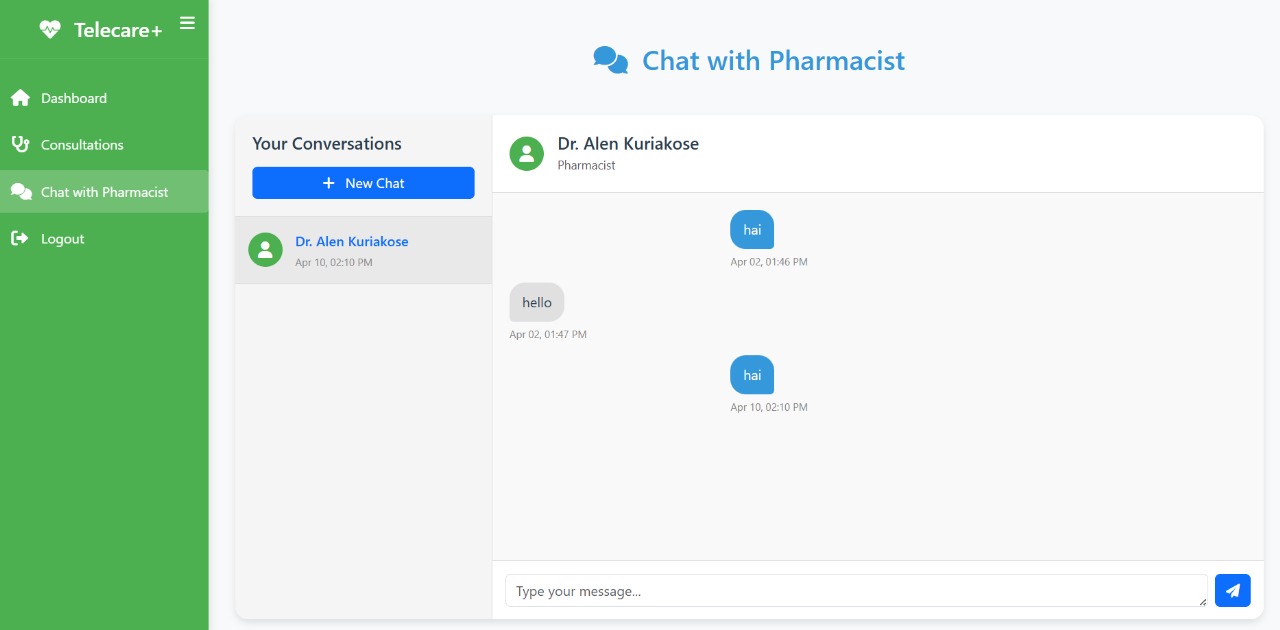The width and height of the screenshot is (1280, 630).
Task: Open Dr. Alen Kuriakose conversation
Action: point(352,242)
